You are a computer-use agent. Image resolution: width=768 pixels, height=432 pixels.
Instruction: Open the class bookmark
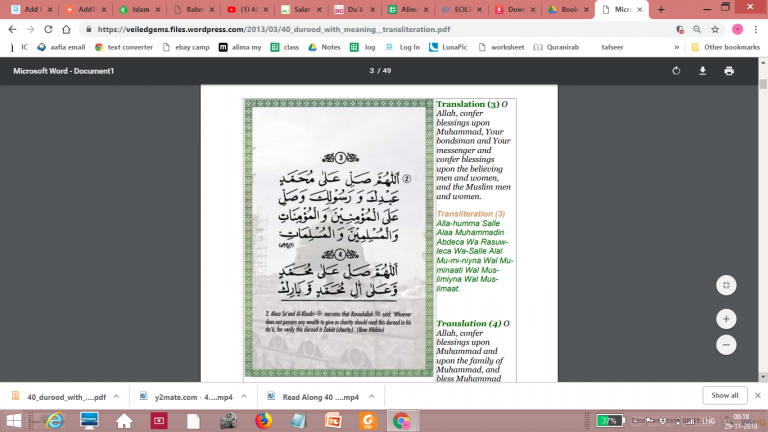coord(285,47)
